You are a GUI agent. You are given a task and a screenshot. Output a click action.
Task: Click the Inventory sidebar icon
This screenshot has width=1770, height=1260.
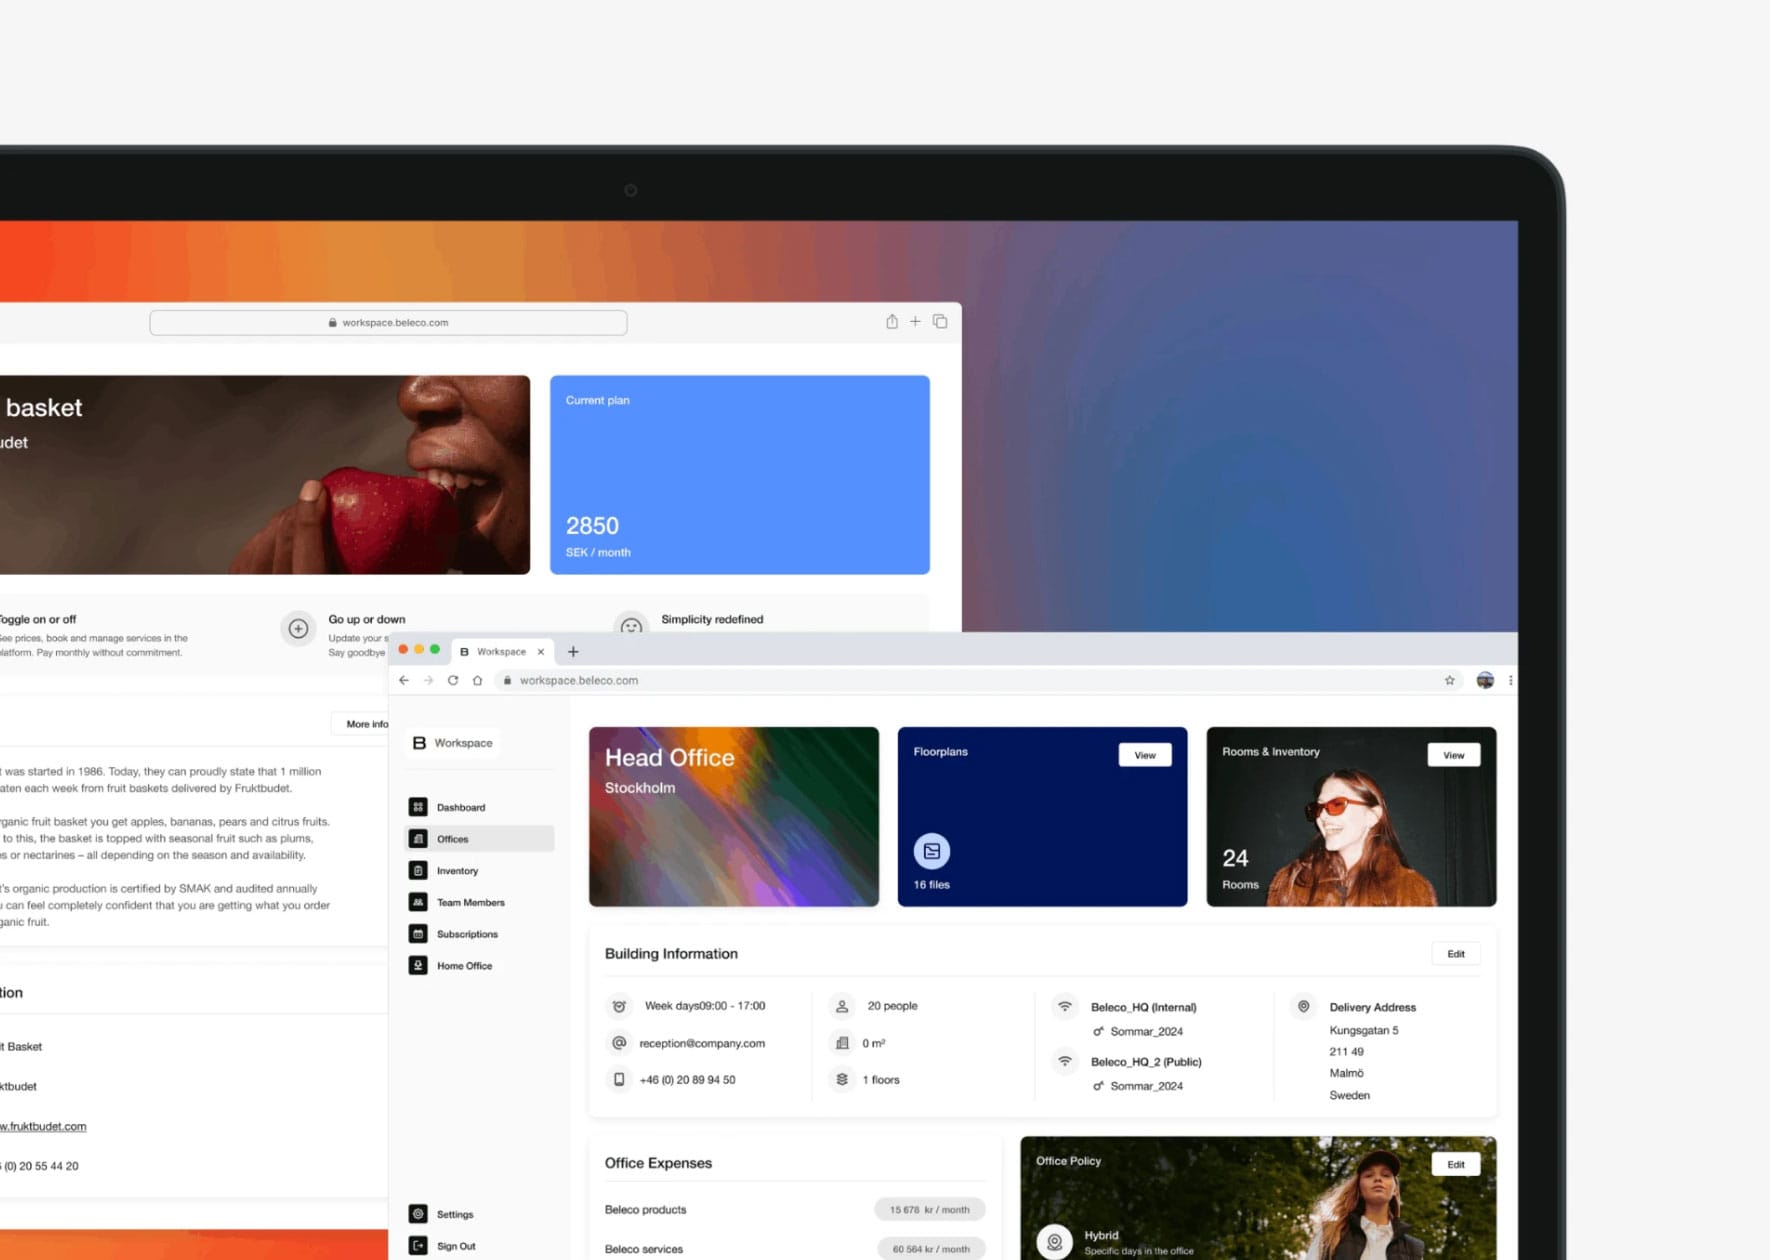click(x=418, y=871)
